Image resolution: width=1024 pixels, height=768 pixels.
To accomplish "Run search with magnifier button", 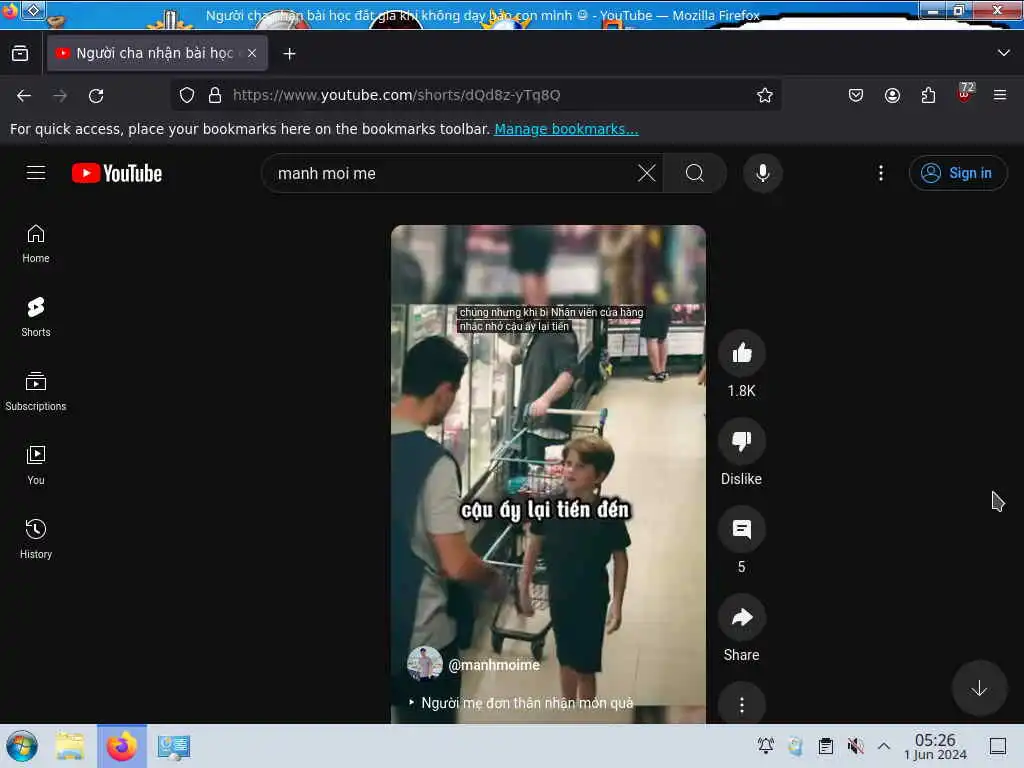I will (x=695, y=173).
